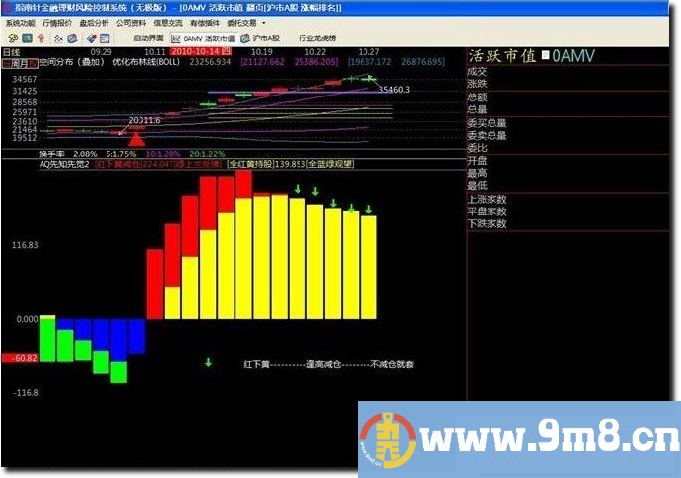Click the blue stacked-books toolbar icon
This screenshot has height=478, width=681.
coord(73,39)
